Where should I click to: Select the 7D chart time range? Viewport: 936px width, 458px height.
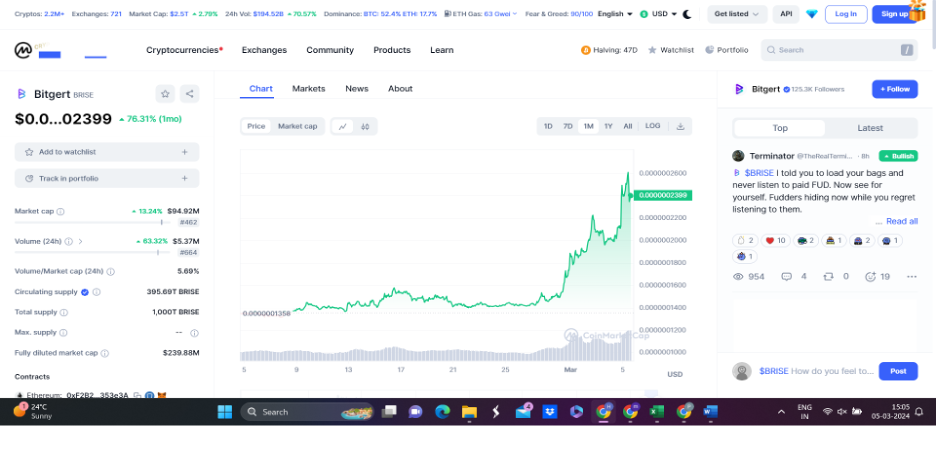click(568, 126)
